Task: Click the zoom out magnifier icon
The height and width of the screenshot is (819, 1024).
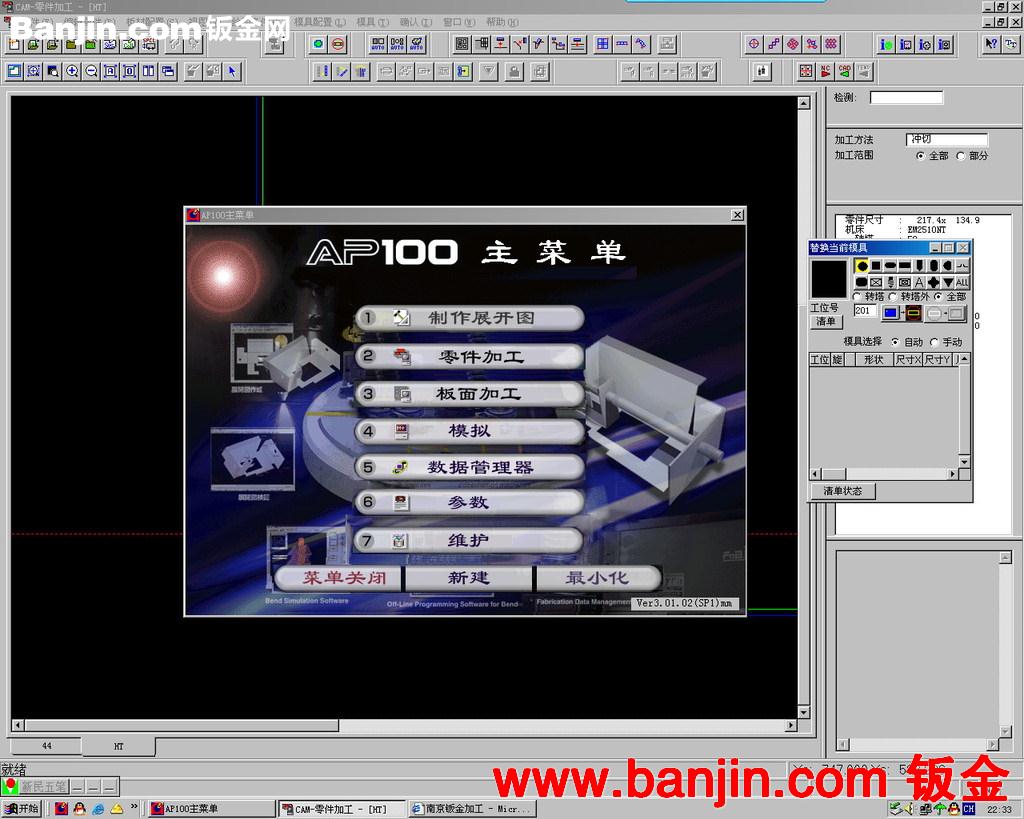Action: 91,71
